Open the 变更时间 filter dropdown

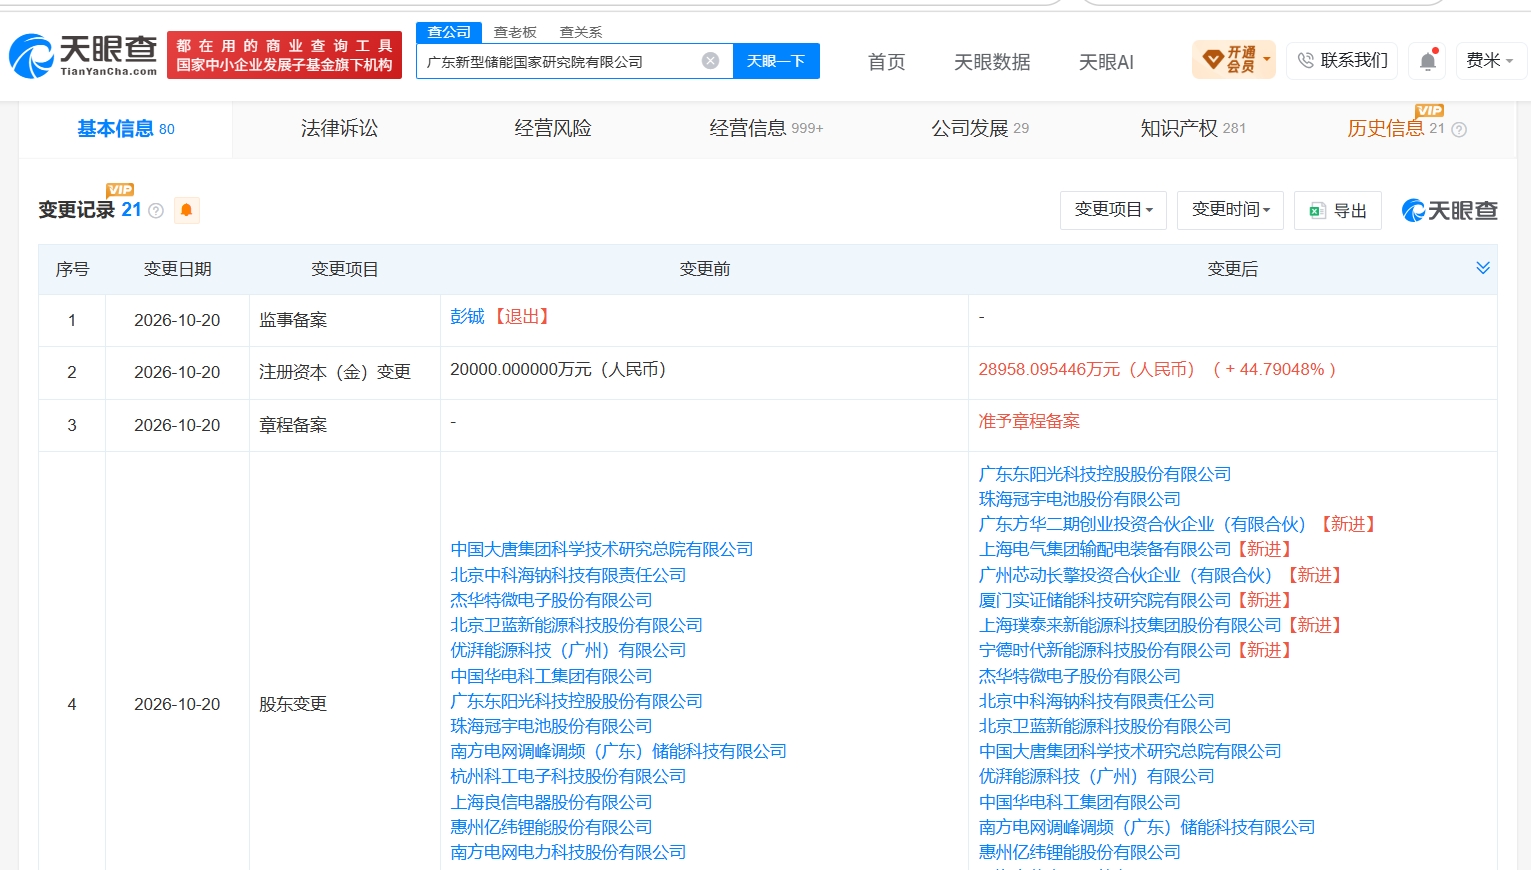[1231, 210]
